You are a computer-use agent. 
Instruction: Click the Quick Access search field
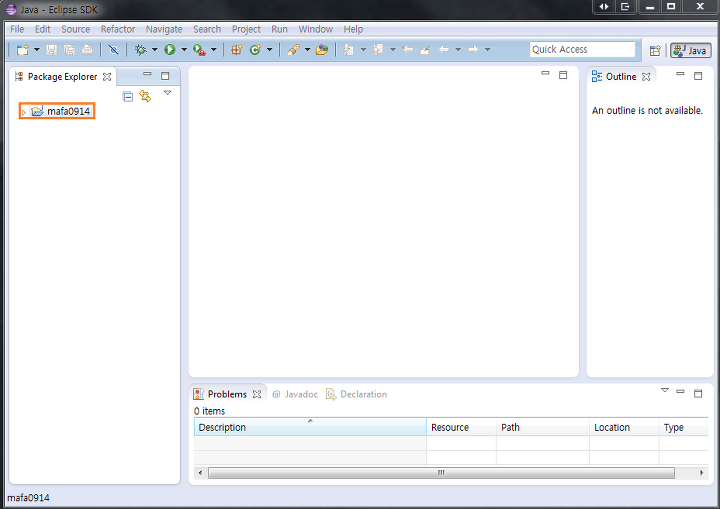(582, 49)
